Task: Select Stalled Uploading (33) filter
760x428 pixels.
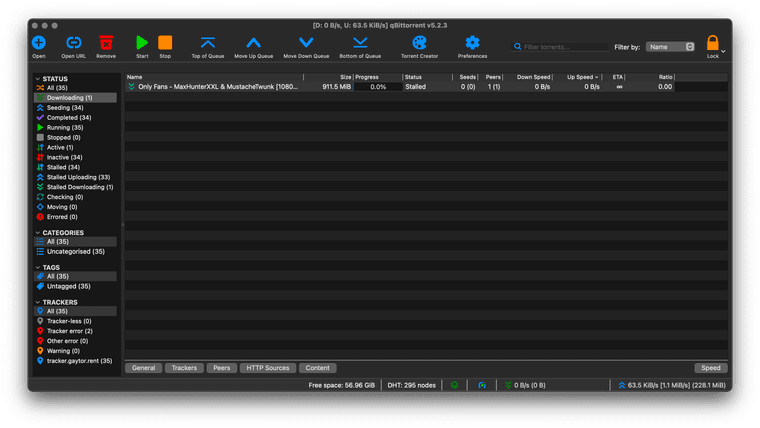Action: click(75, 177)
